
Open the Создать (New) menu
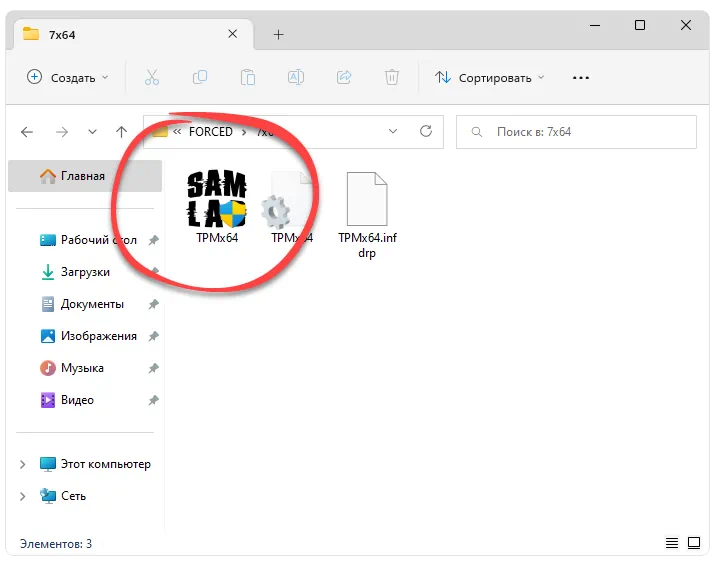point(68,78)
